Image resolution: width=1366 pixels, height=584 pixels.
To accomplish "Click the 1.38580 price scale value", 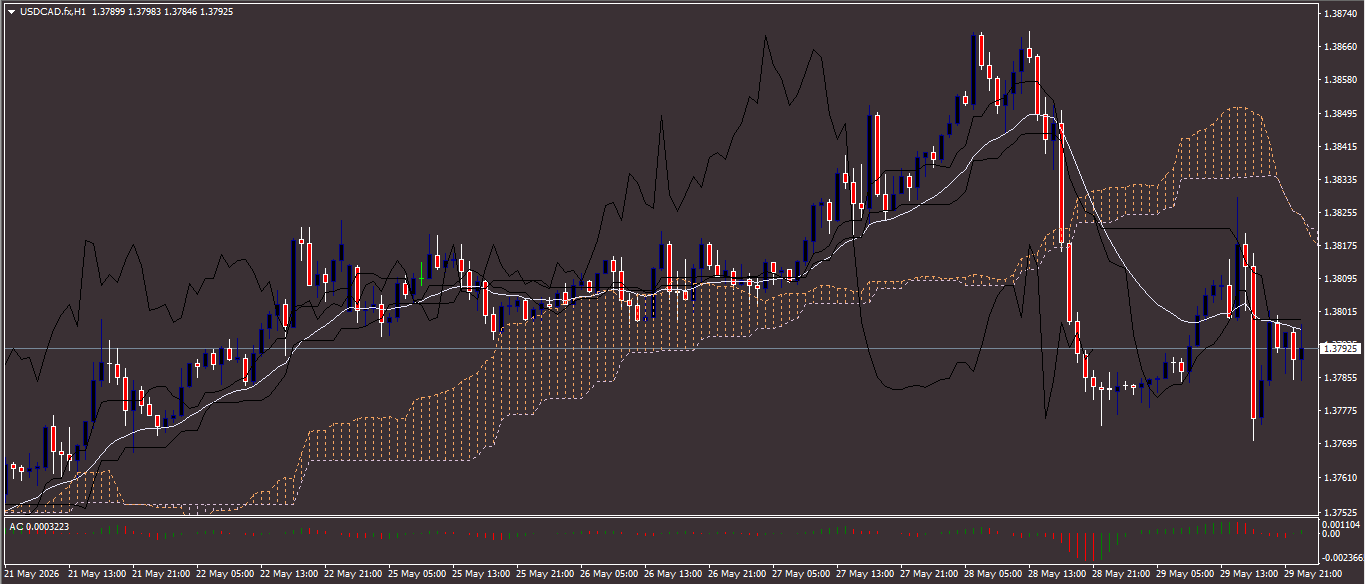I will (1340, 79).
